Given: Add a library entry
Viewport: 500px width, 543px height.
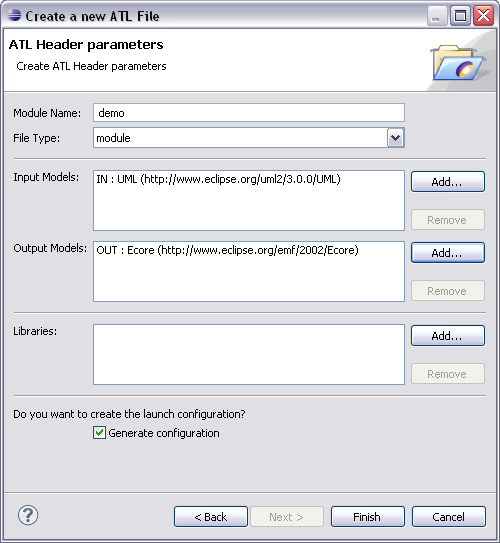Looking at the screenshot, I should (448, 336).
